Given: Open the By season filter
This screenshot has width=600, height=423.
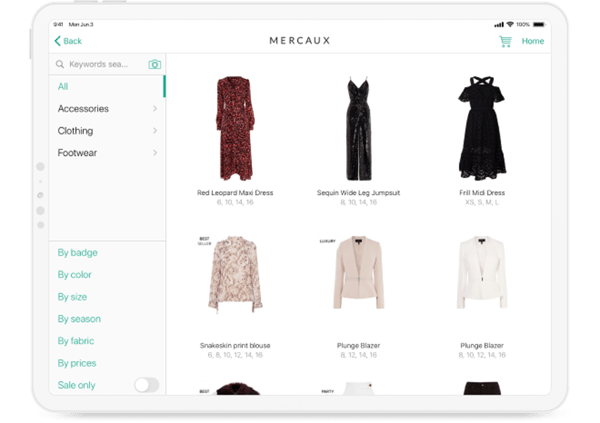Looking at the screenshot, I should [79, 319].
